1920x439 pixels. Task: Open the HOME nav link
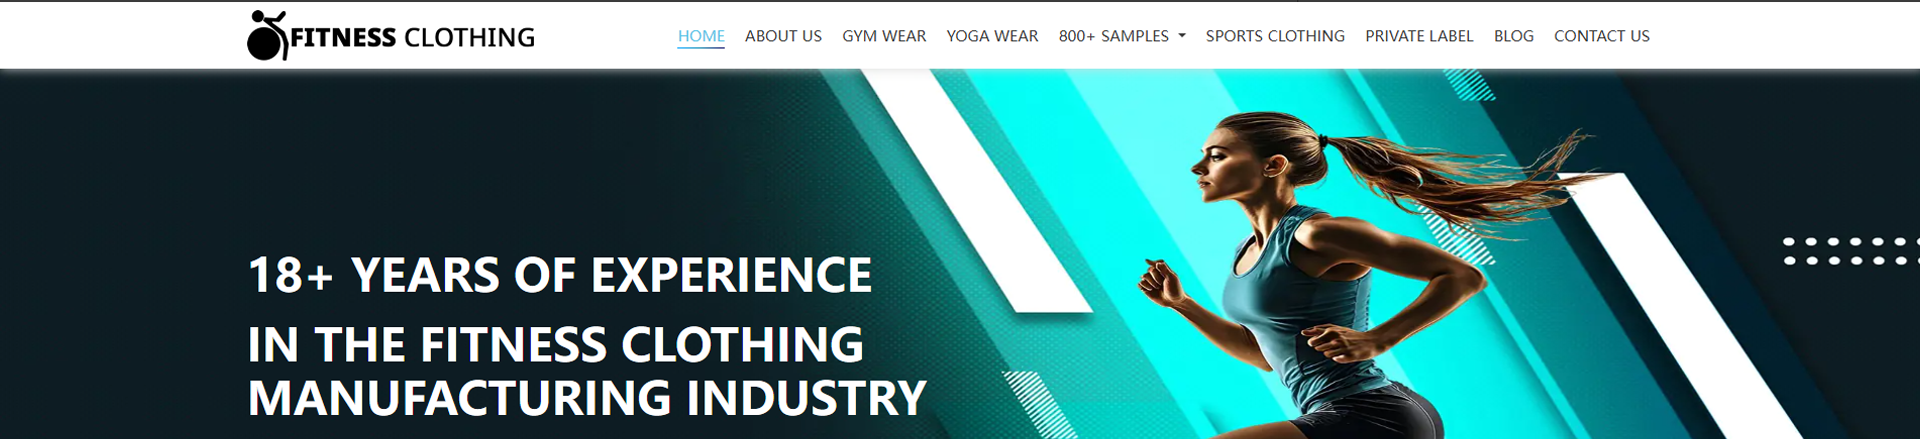tap(701, 36)
